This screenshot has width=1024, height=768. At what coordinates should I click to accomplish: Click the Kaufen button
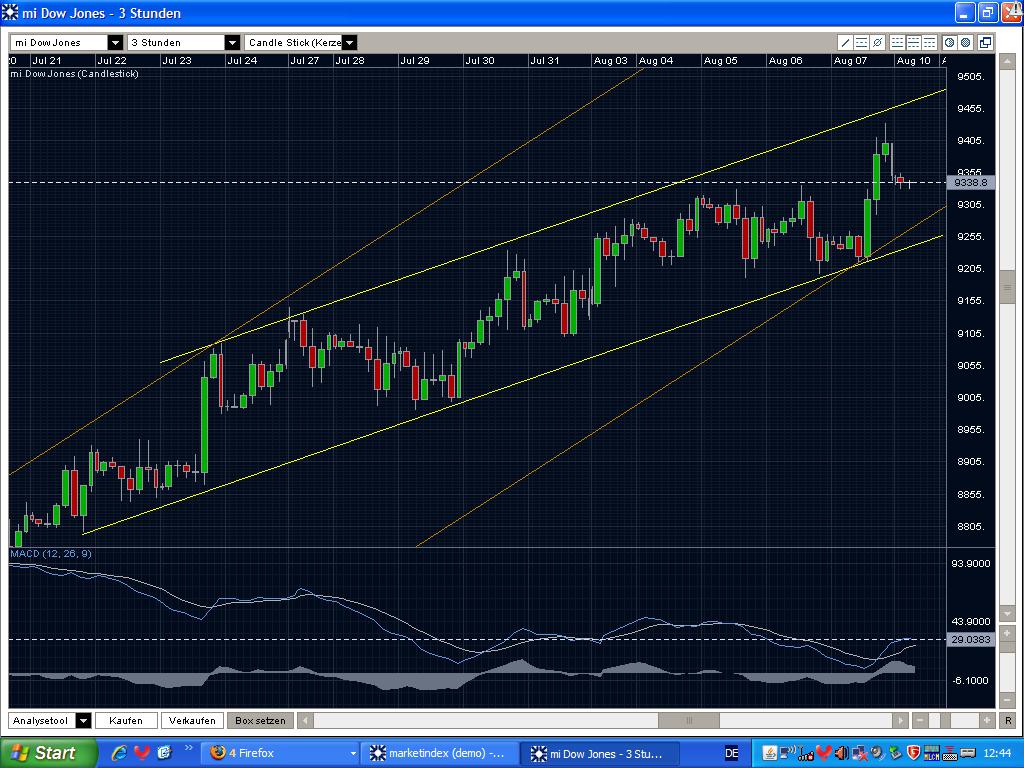126,720
